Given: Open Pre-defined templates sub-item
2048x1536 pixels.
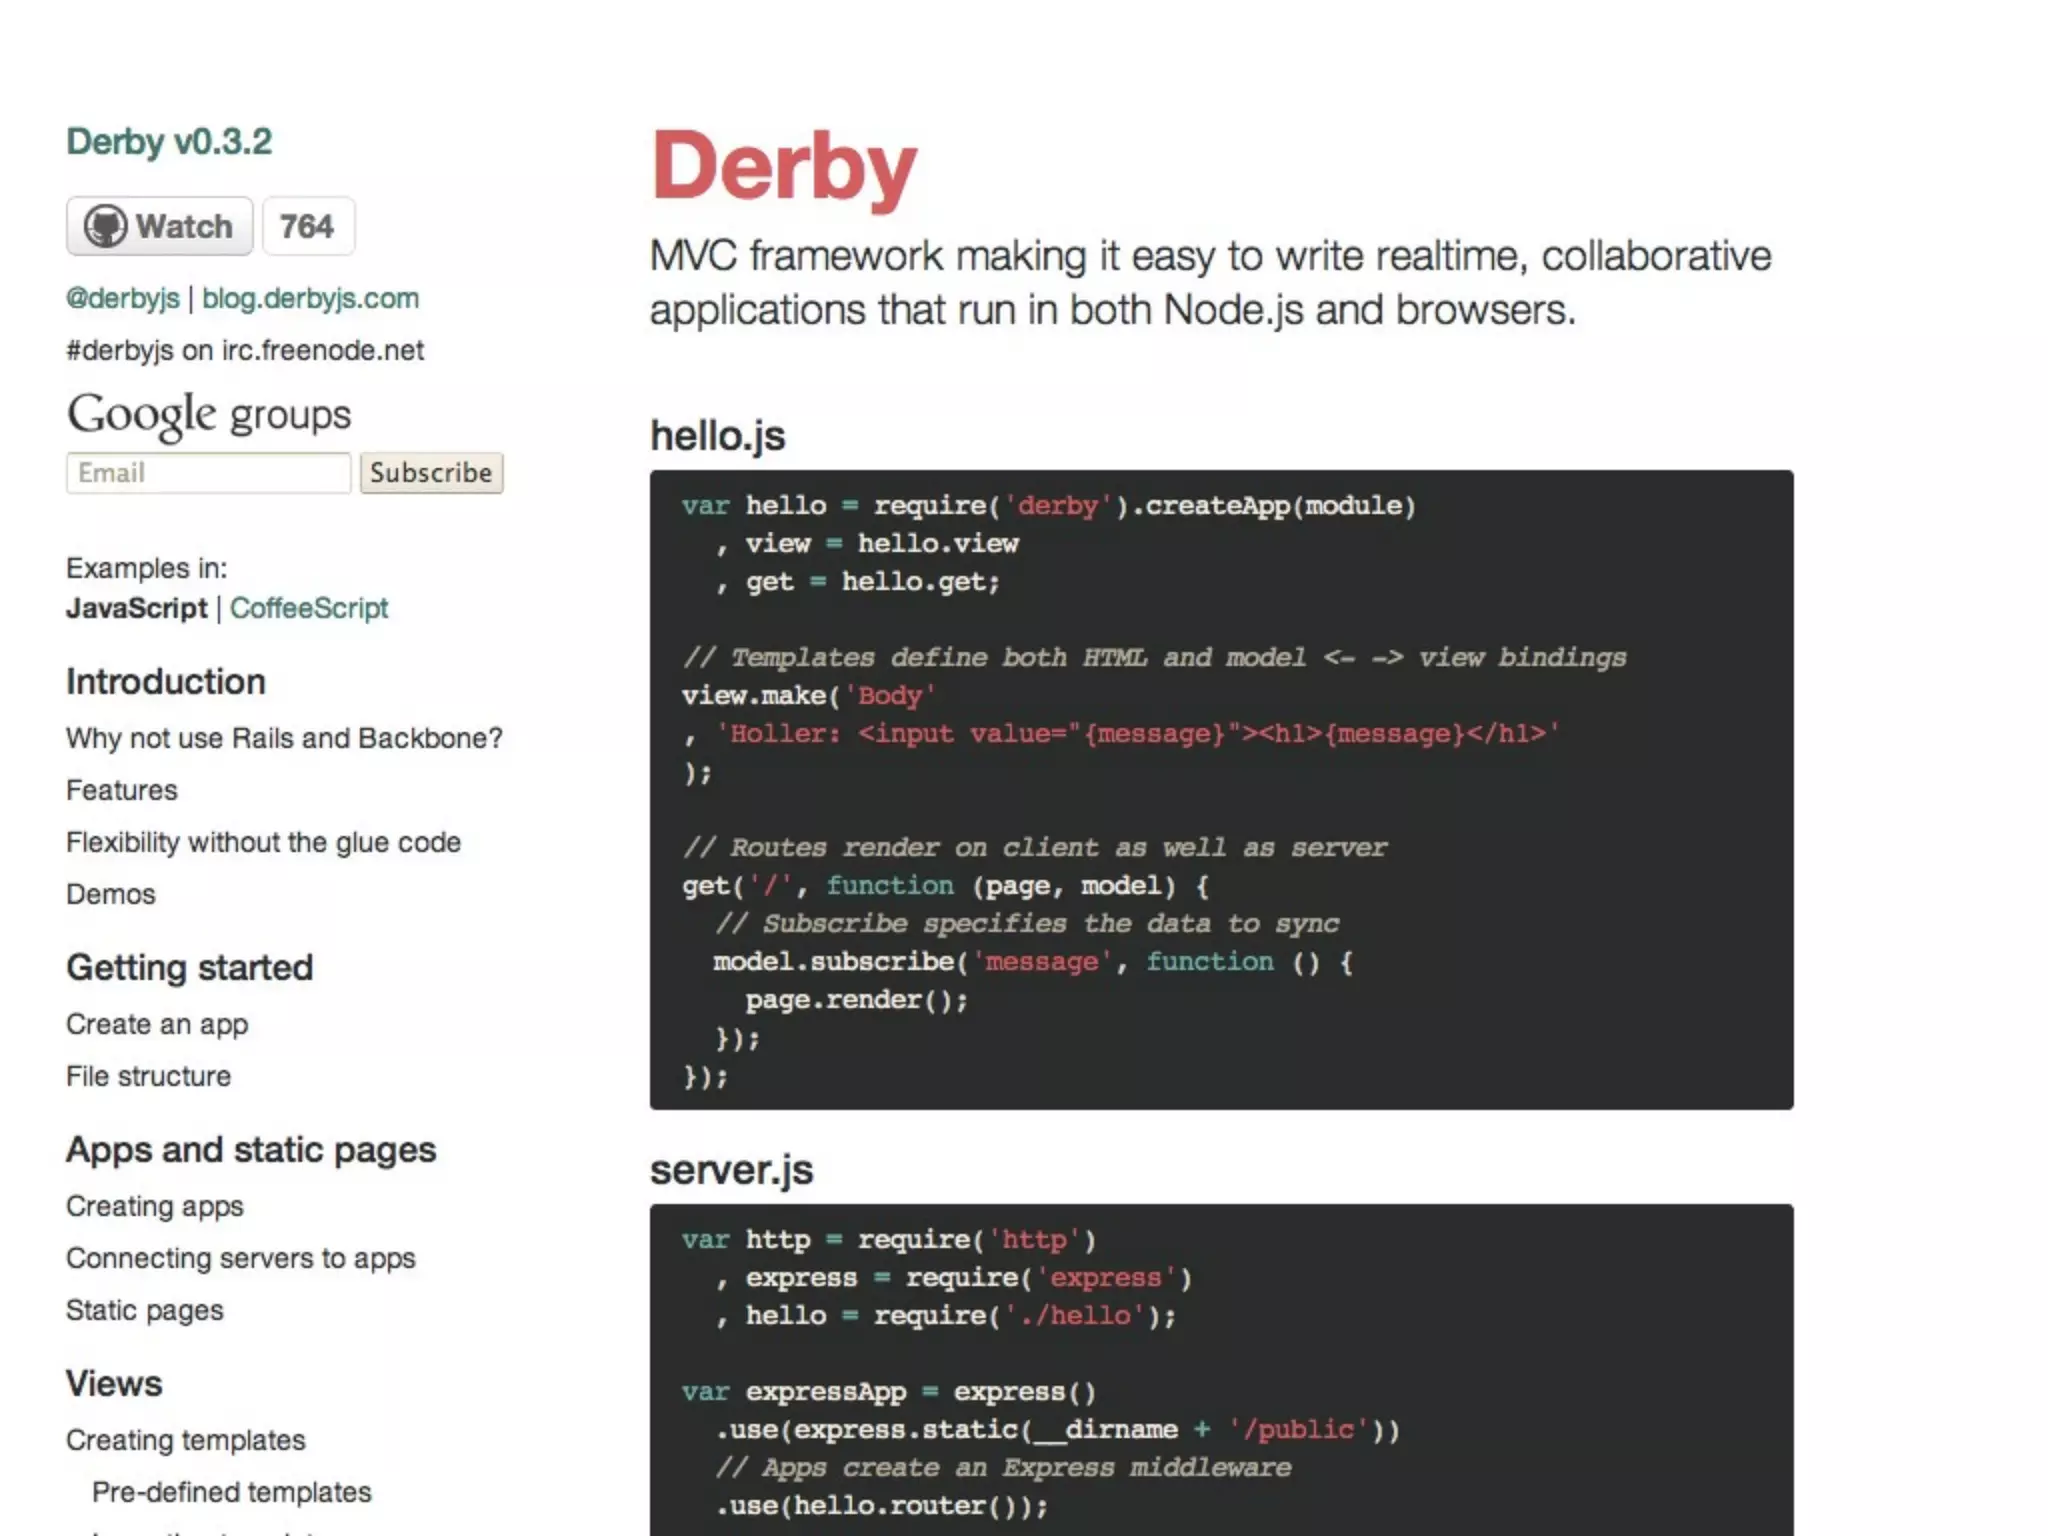Looking at the screenshot, I should pyautogui.click(x=232, y=1492).
